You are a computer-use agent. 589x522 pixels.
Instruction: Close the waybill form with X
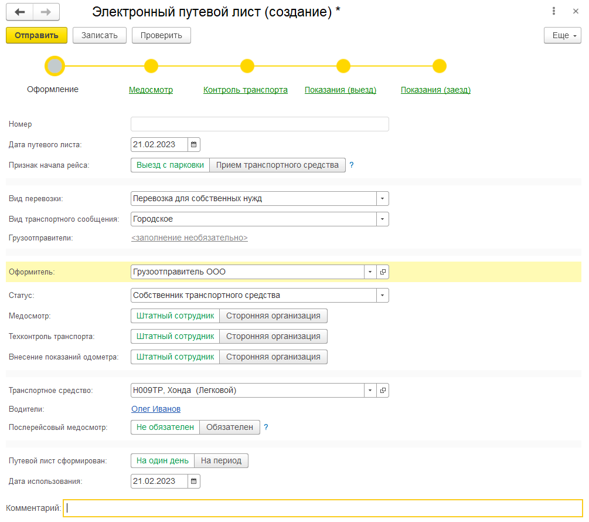(x=575, y=11)
